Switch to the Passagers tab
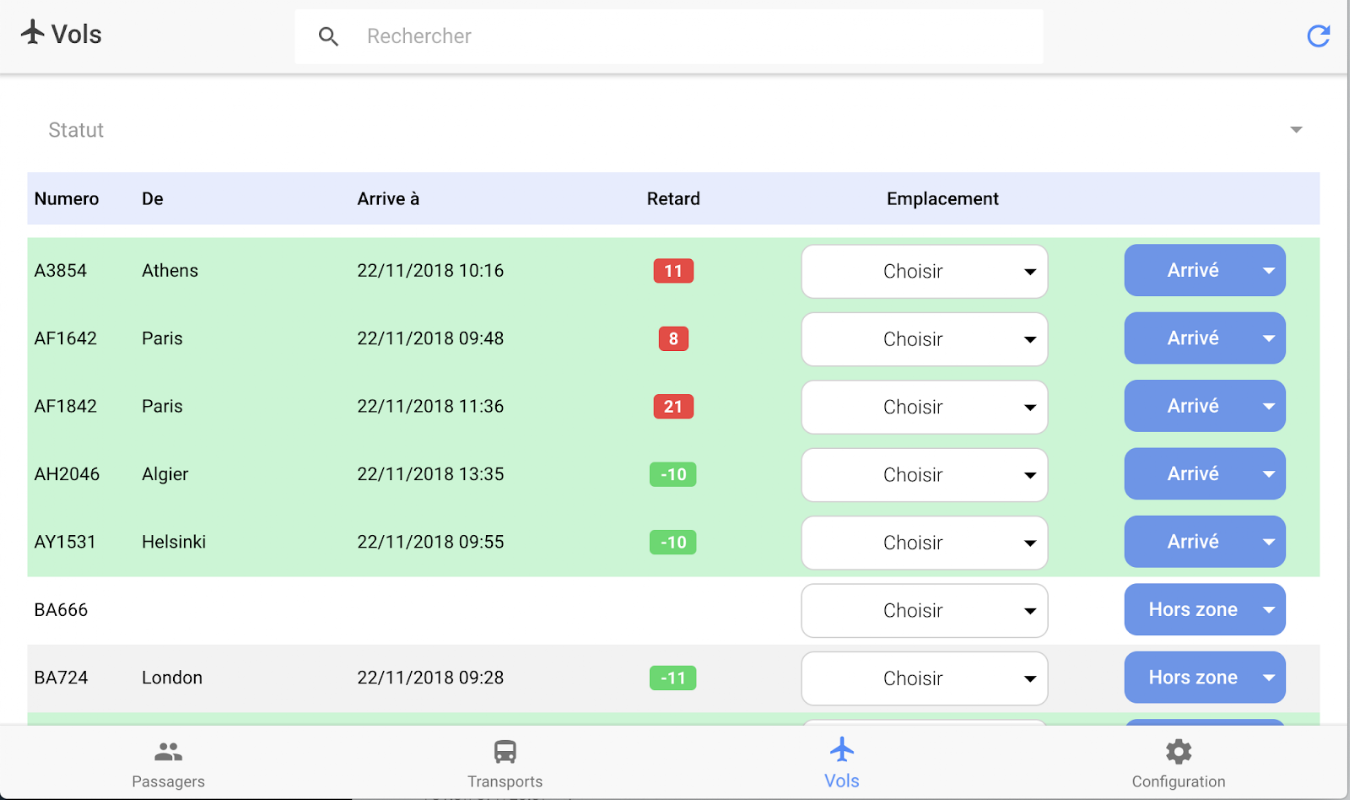The image size is (1350, 800). click(168, 764)
